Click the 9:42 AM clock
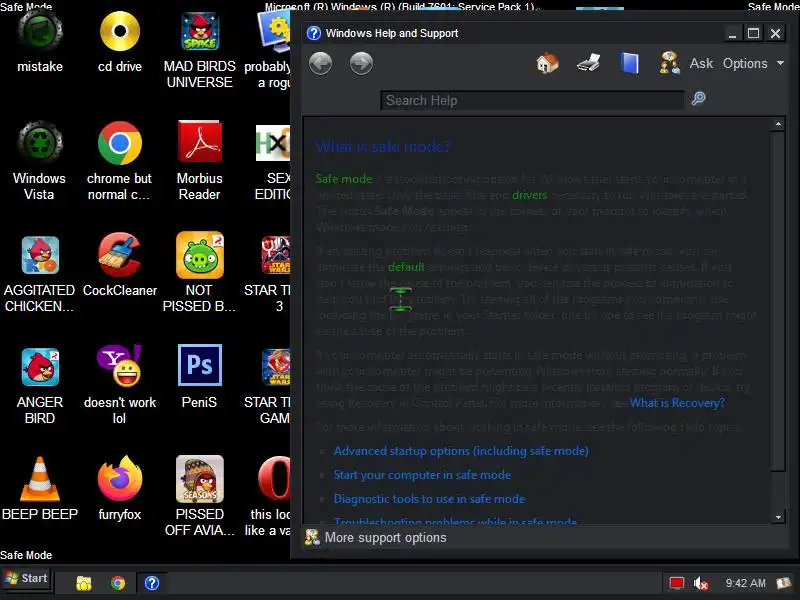 pyautogui.click(x=745, y=583)
